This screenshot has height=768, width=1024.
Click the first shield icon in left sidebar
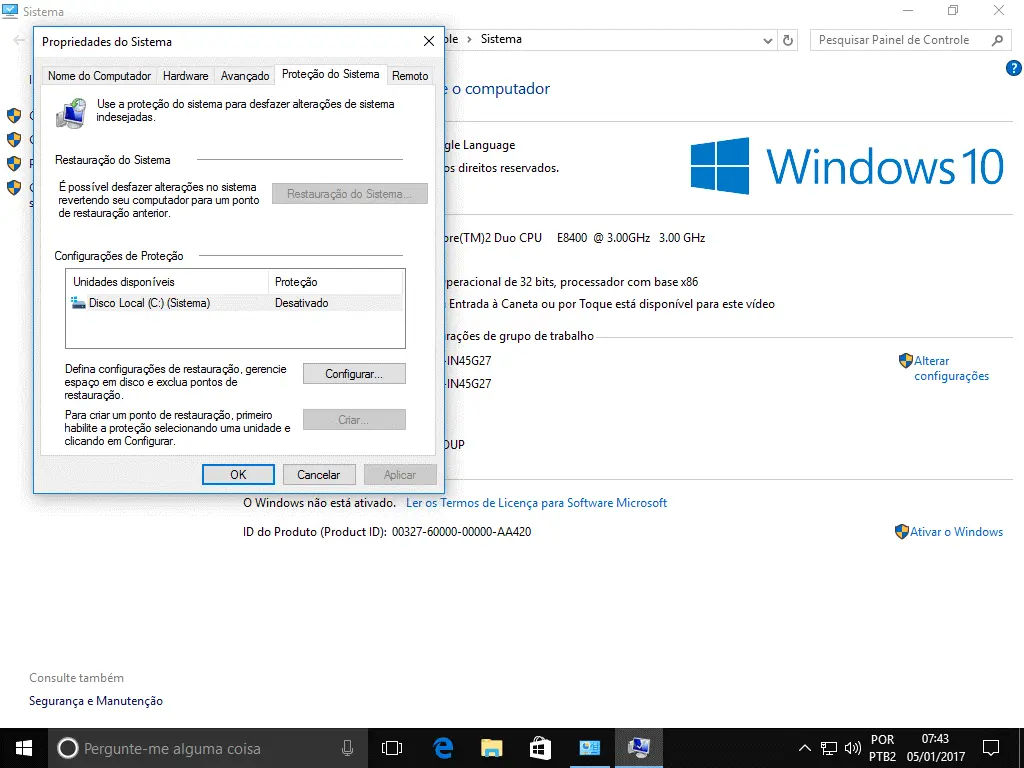click(x=14, y=116)
